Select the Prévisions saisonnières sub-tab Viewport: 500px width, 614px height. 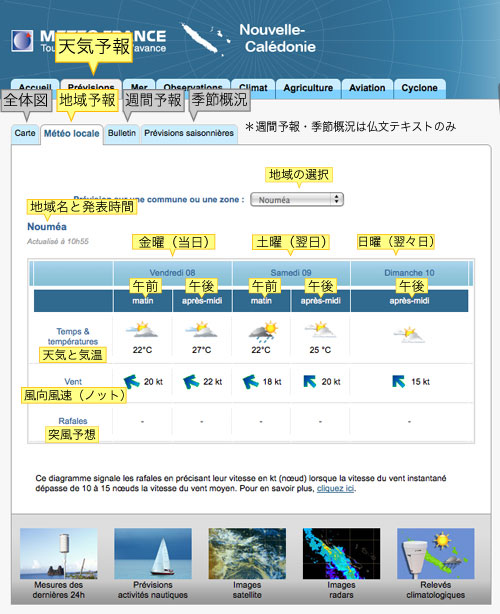point(189,134)
